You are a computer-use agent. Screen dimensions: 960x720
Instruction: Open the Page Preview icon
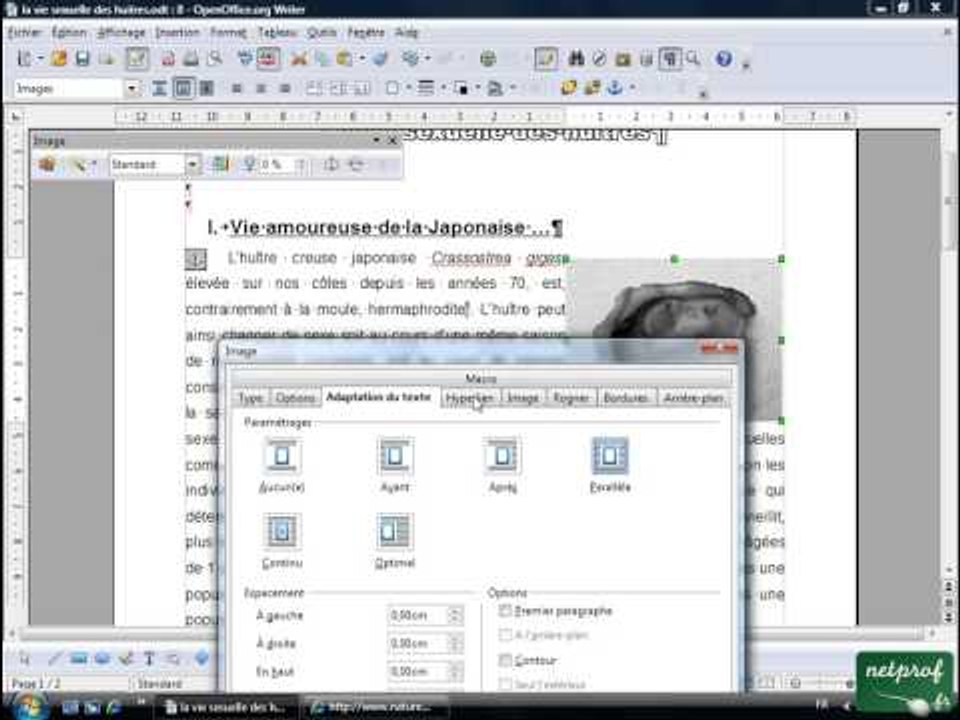click(214, 59)
